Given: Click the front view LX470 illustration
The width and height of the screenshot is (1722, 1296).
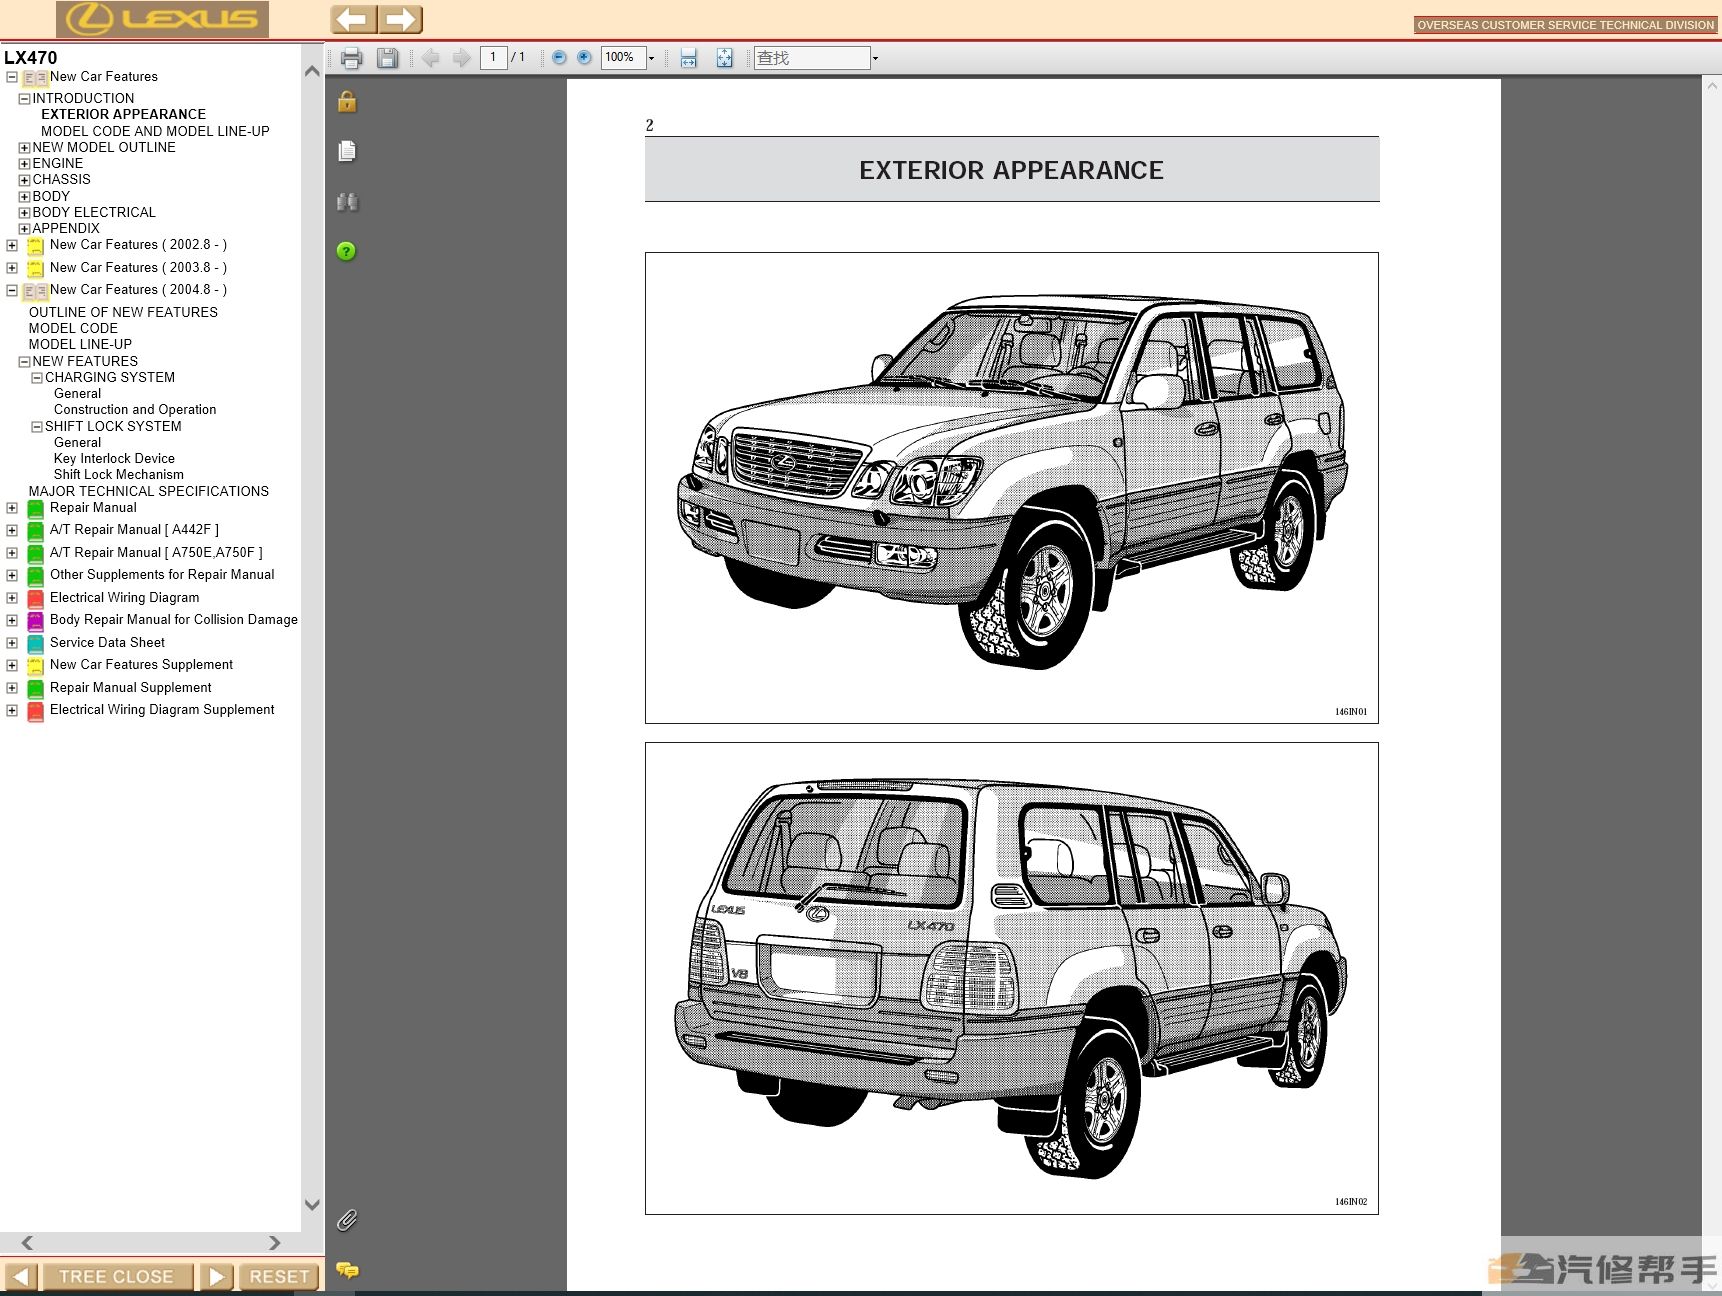Looking at the screenshot, I should [x=1012, y=488].
